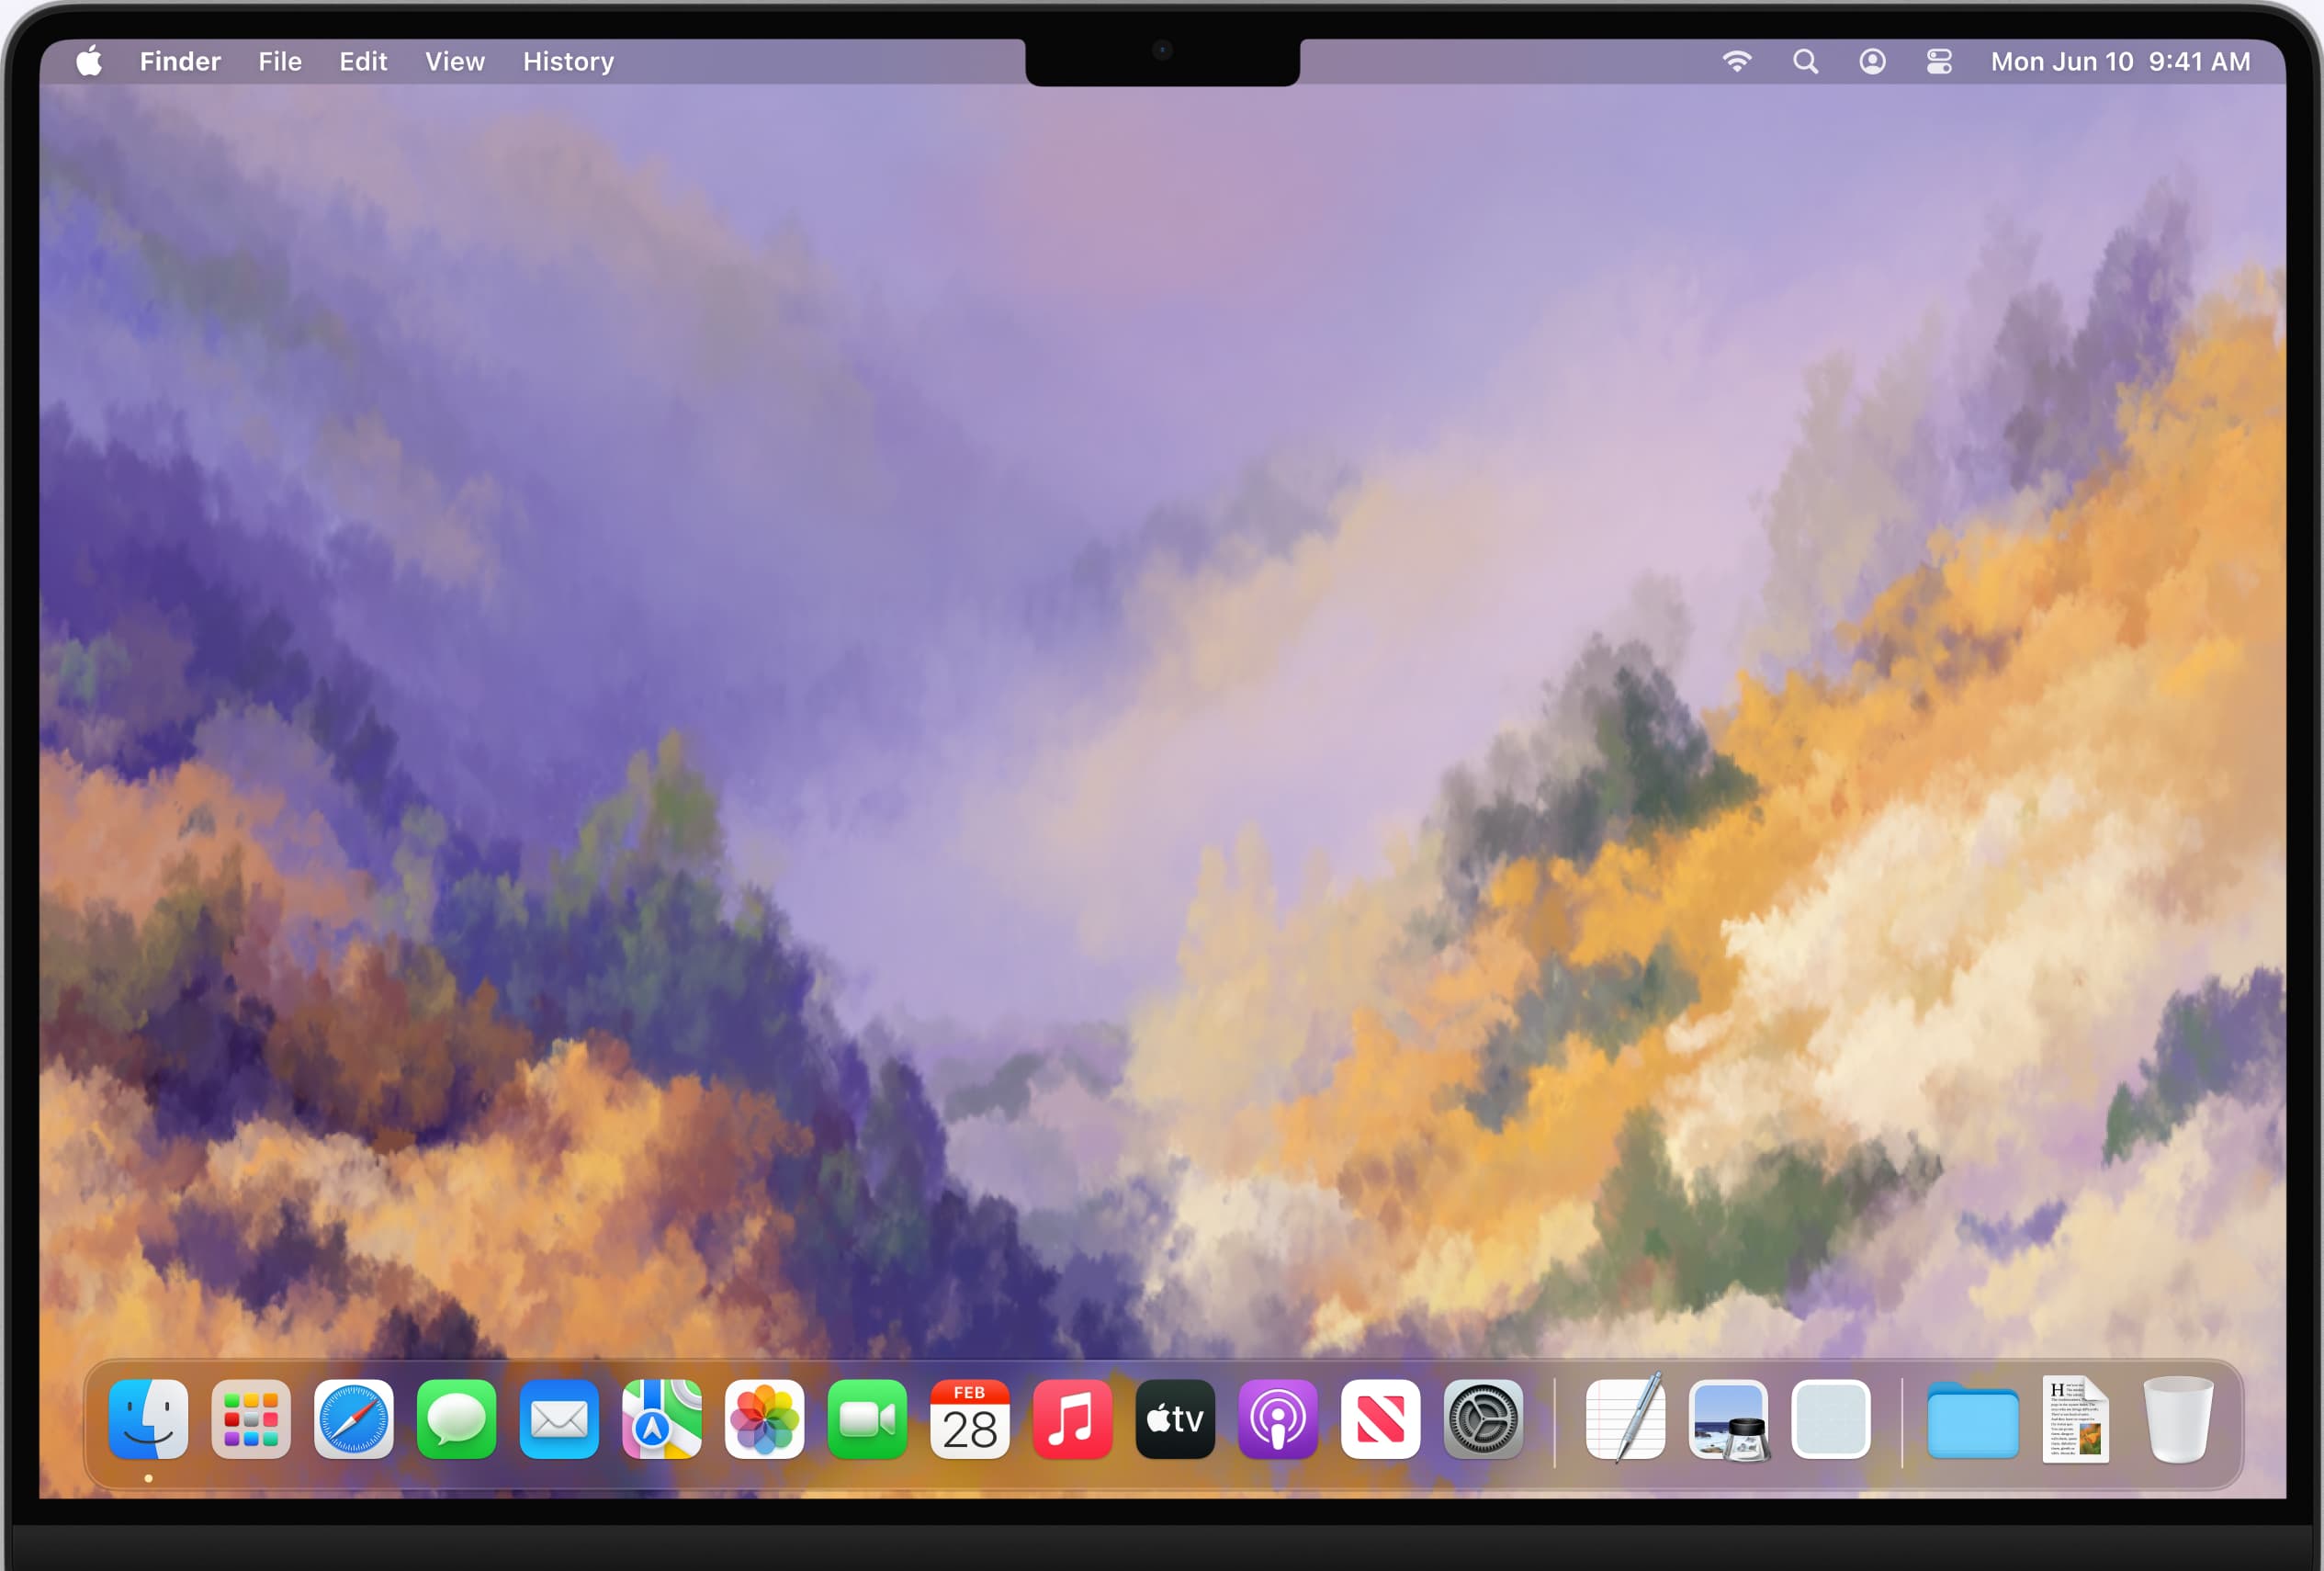This screenshot has height=1571, width=2324.
Task: Open Spotlight search in menu bar
Action: pyautogui.click(x=1805, y=61)
